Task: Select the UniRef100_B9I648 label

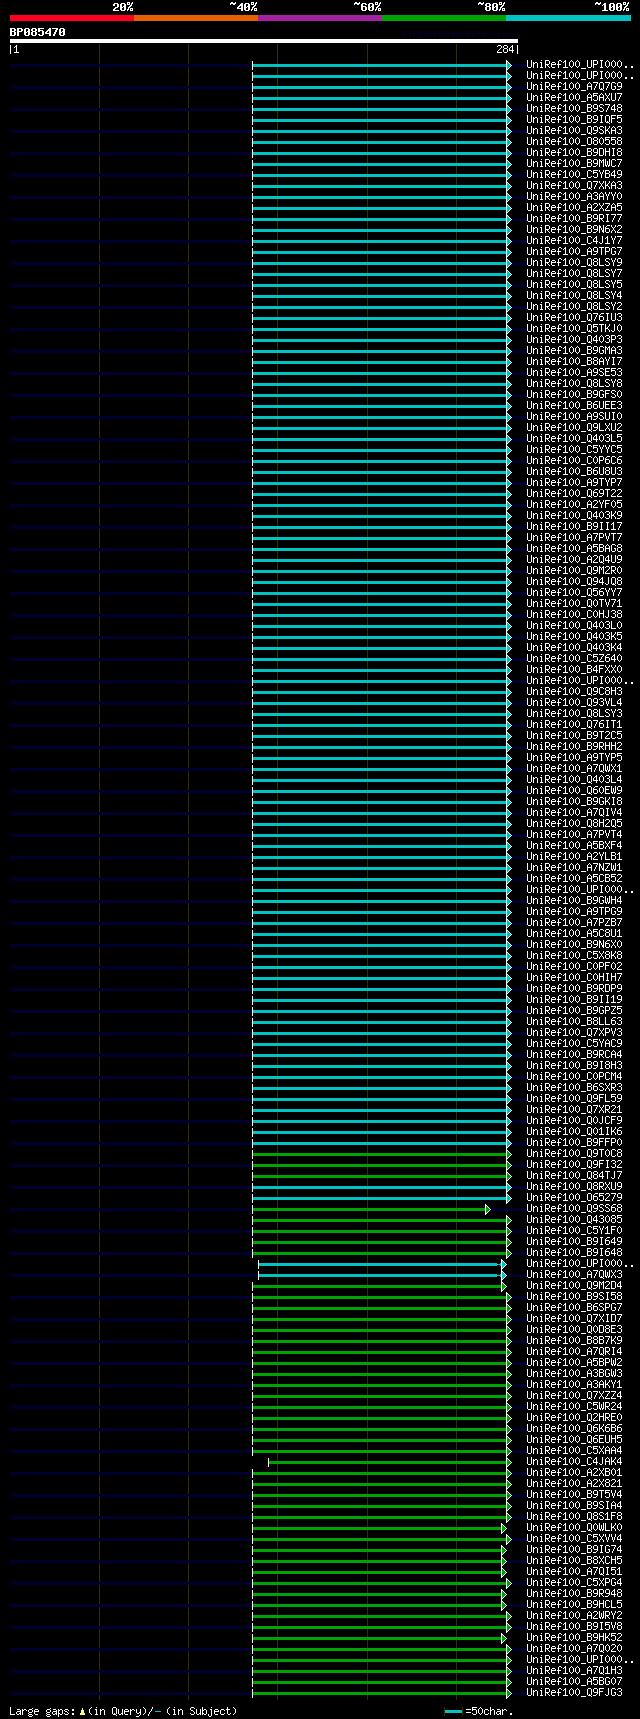Action: click(574, 1253)
